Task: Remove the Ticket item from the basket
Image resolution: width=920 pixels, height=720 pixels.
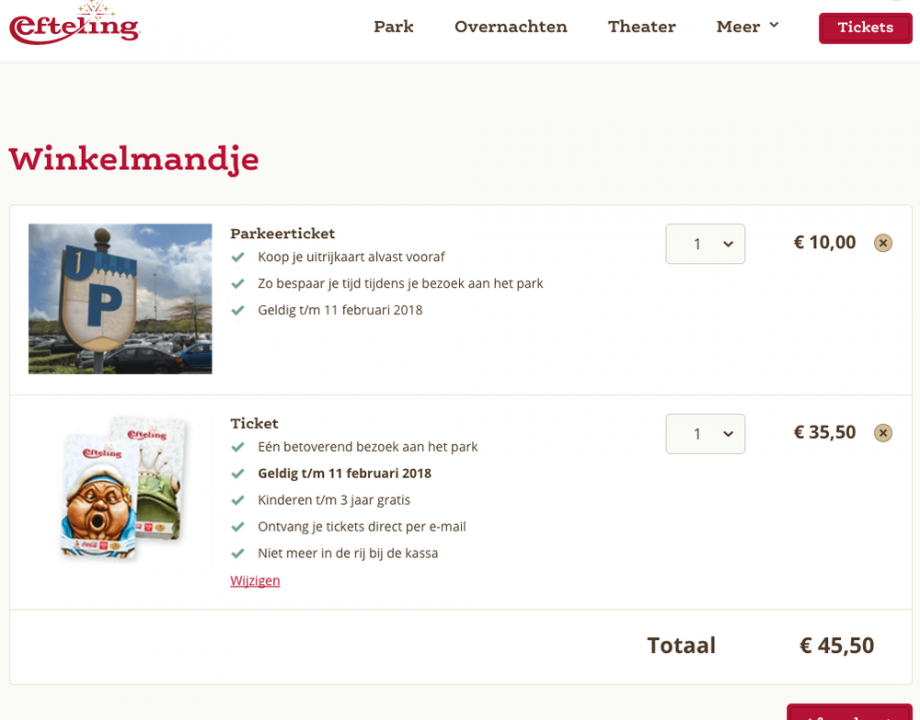Action: point(883,433)
